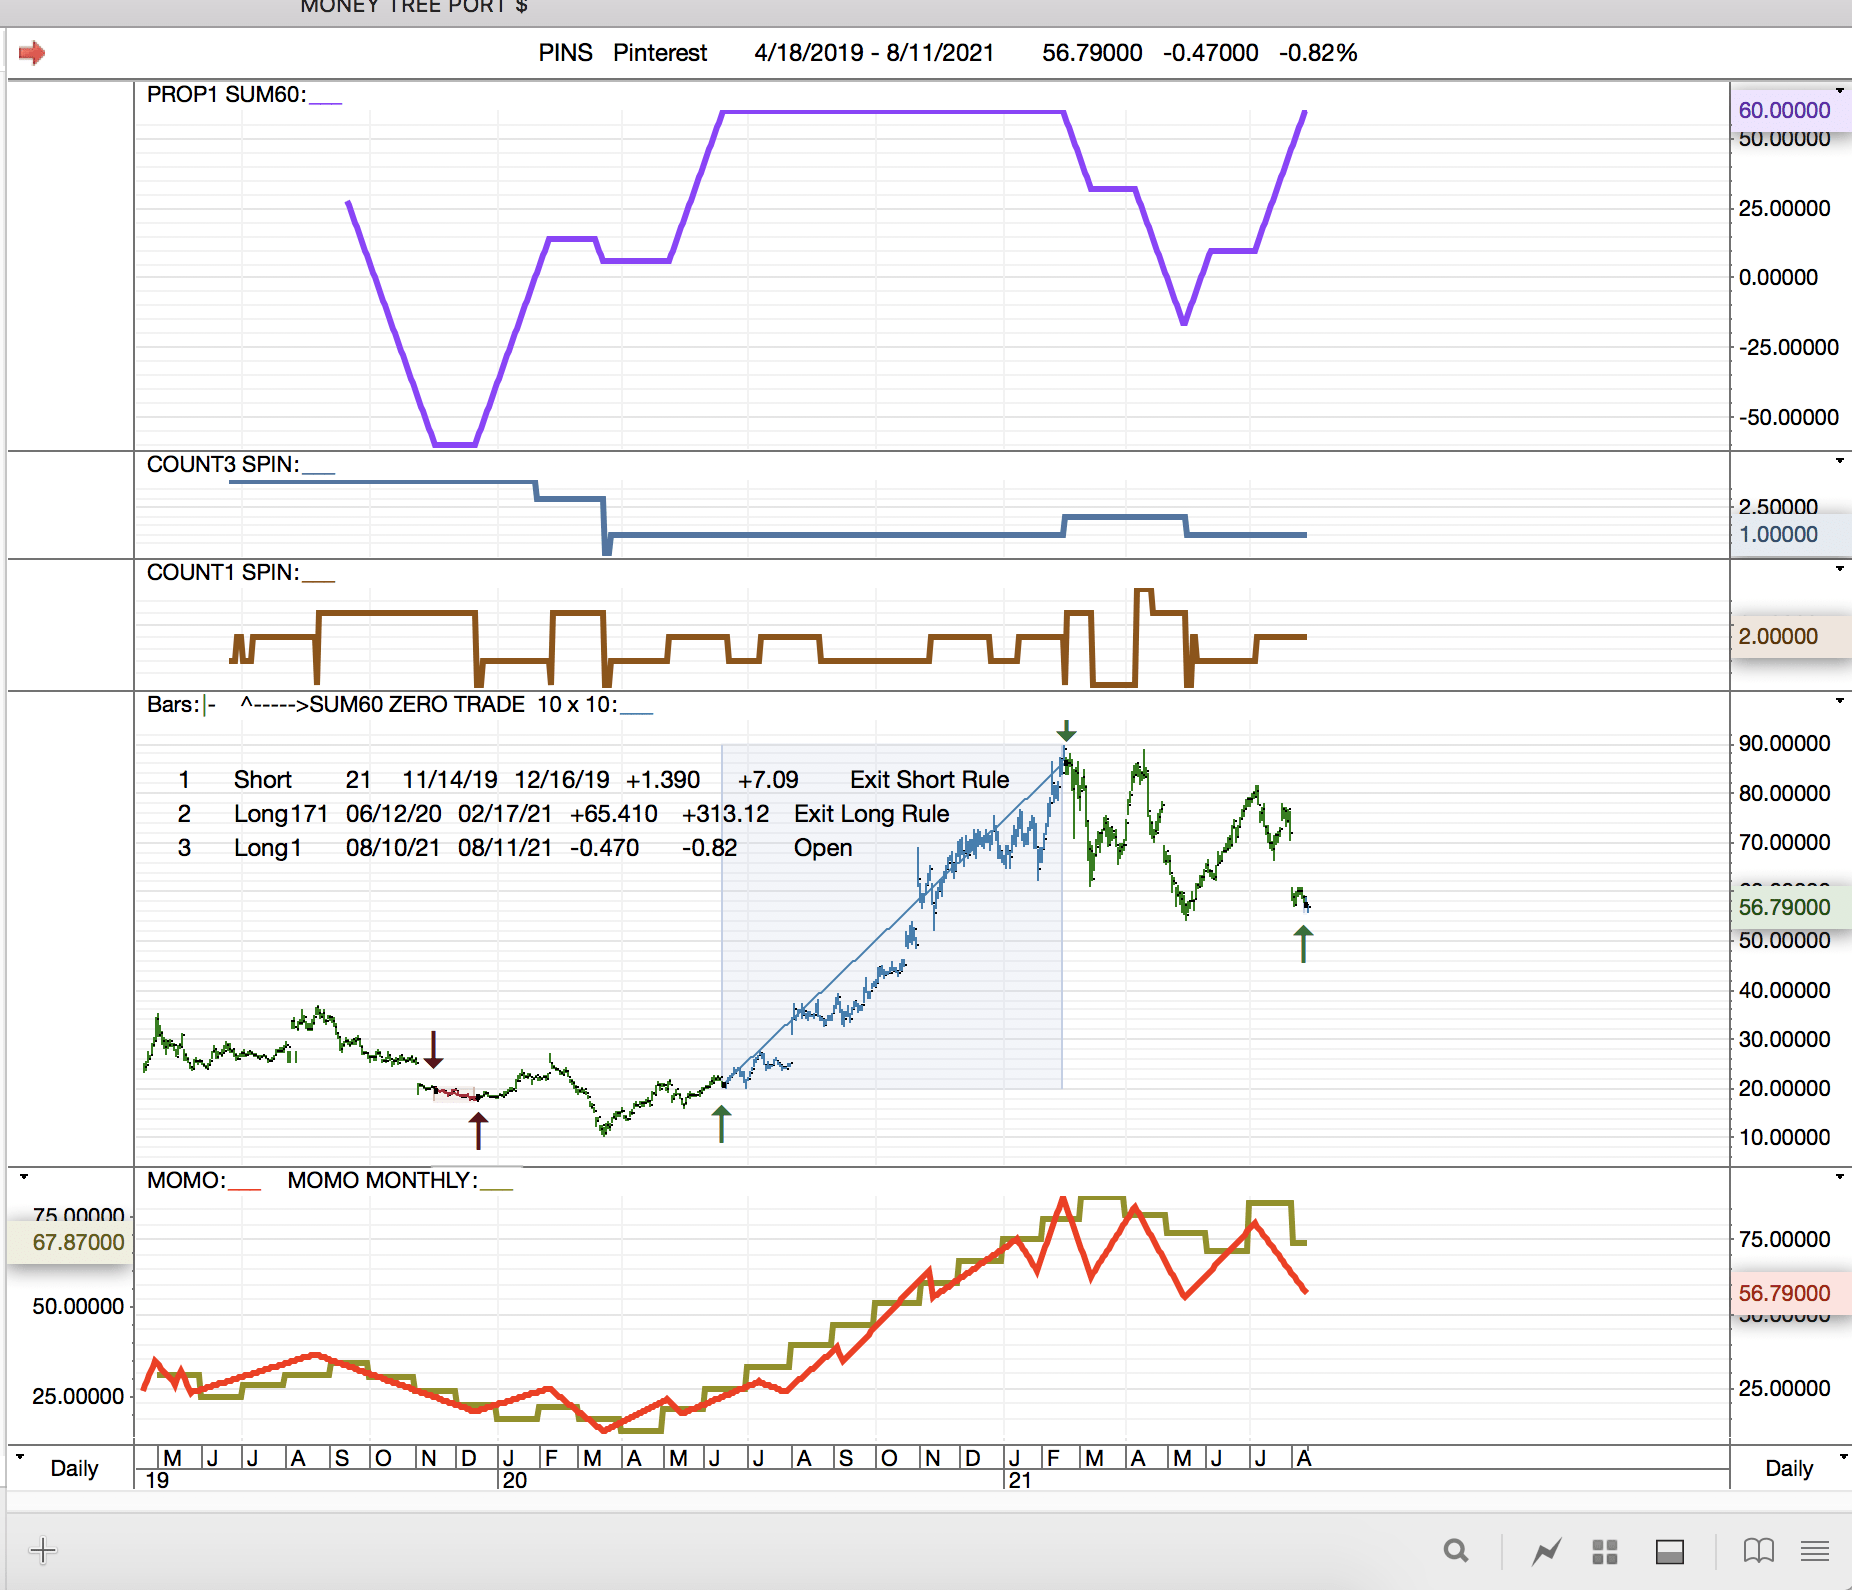Click the MOMO MONTHLY indicator label

[x=382, y=1181]
